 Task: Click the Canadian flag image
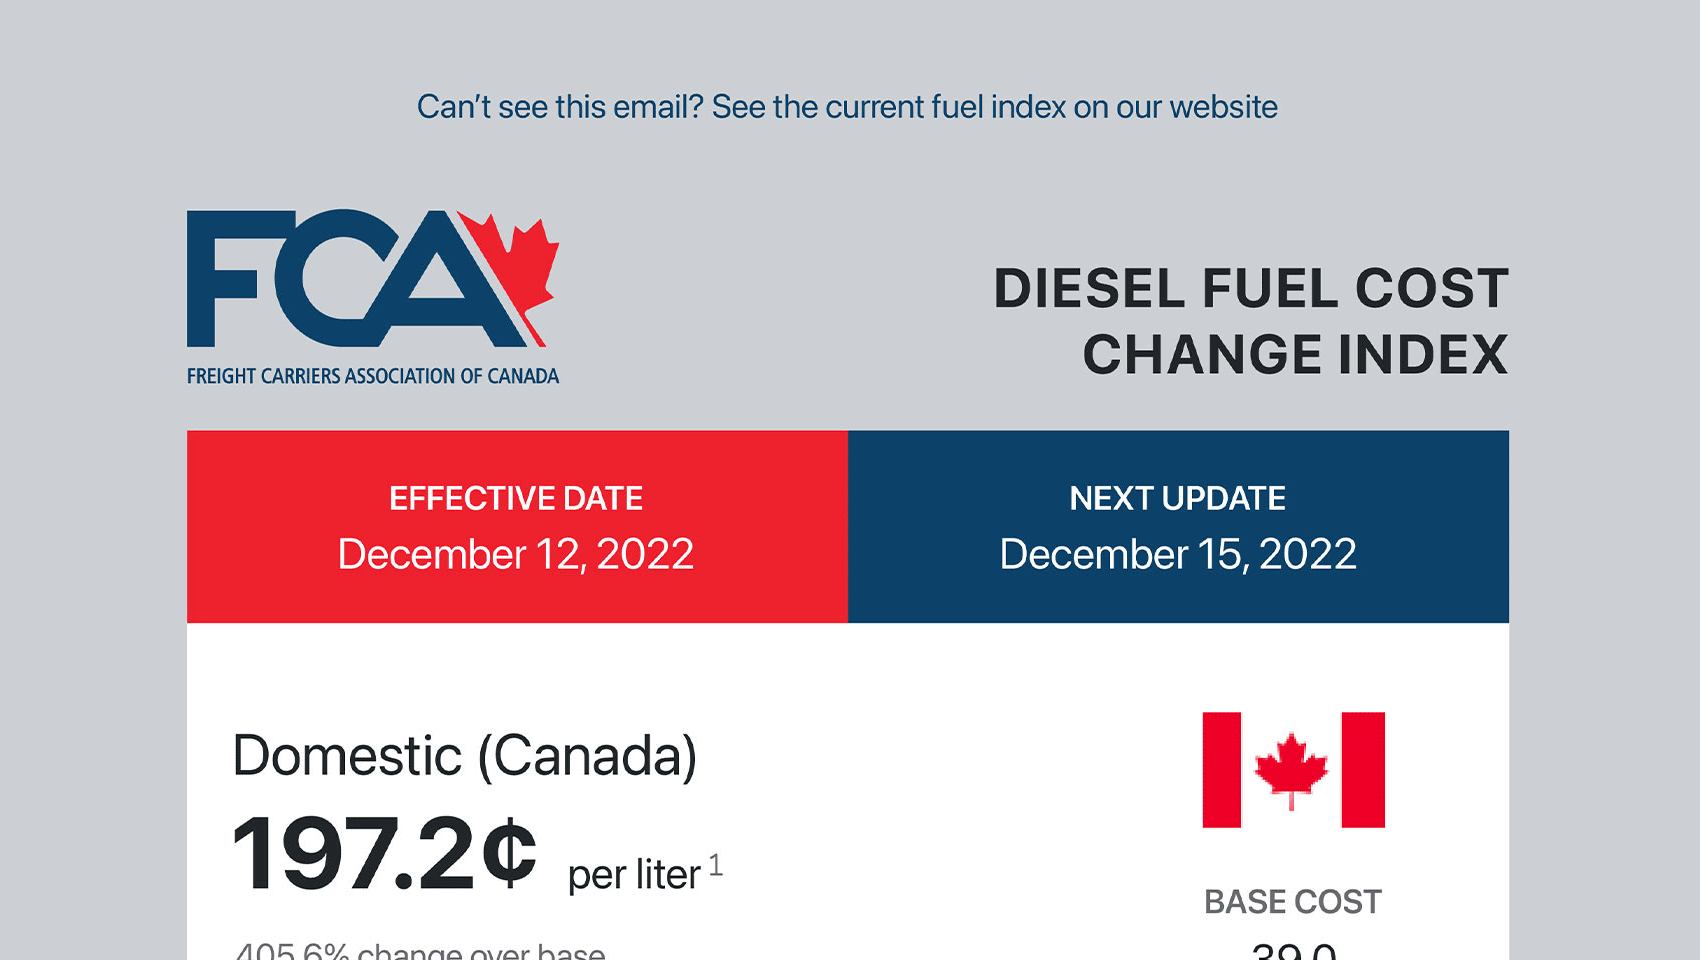[x=1293, y=770]
